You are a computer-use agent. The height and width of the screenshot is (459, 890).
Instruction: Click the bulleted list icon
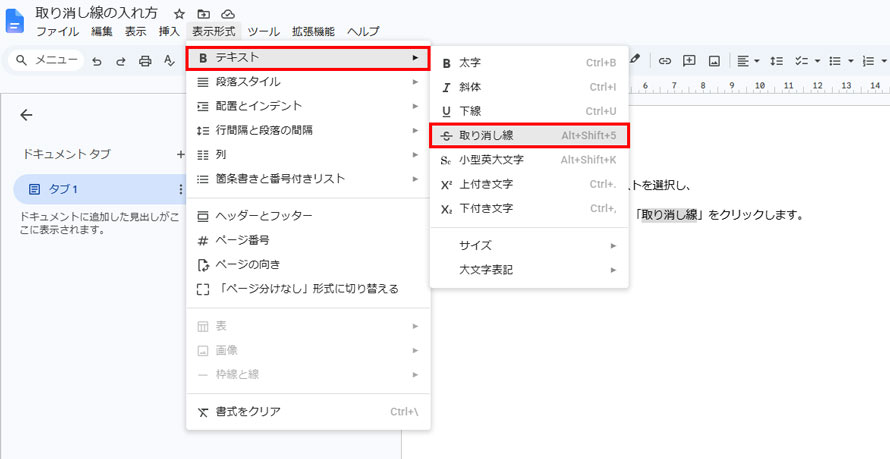(x=834, y=61)
